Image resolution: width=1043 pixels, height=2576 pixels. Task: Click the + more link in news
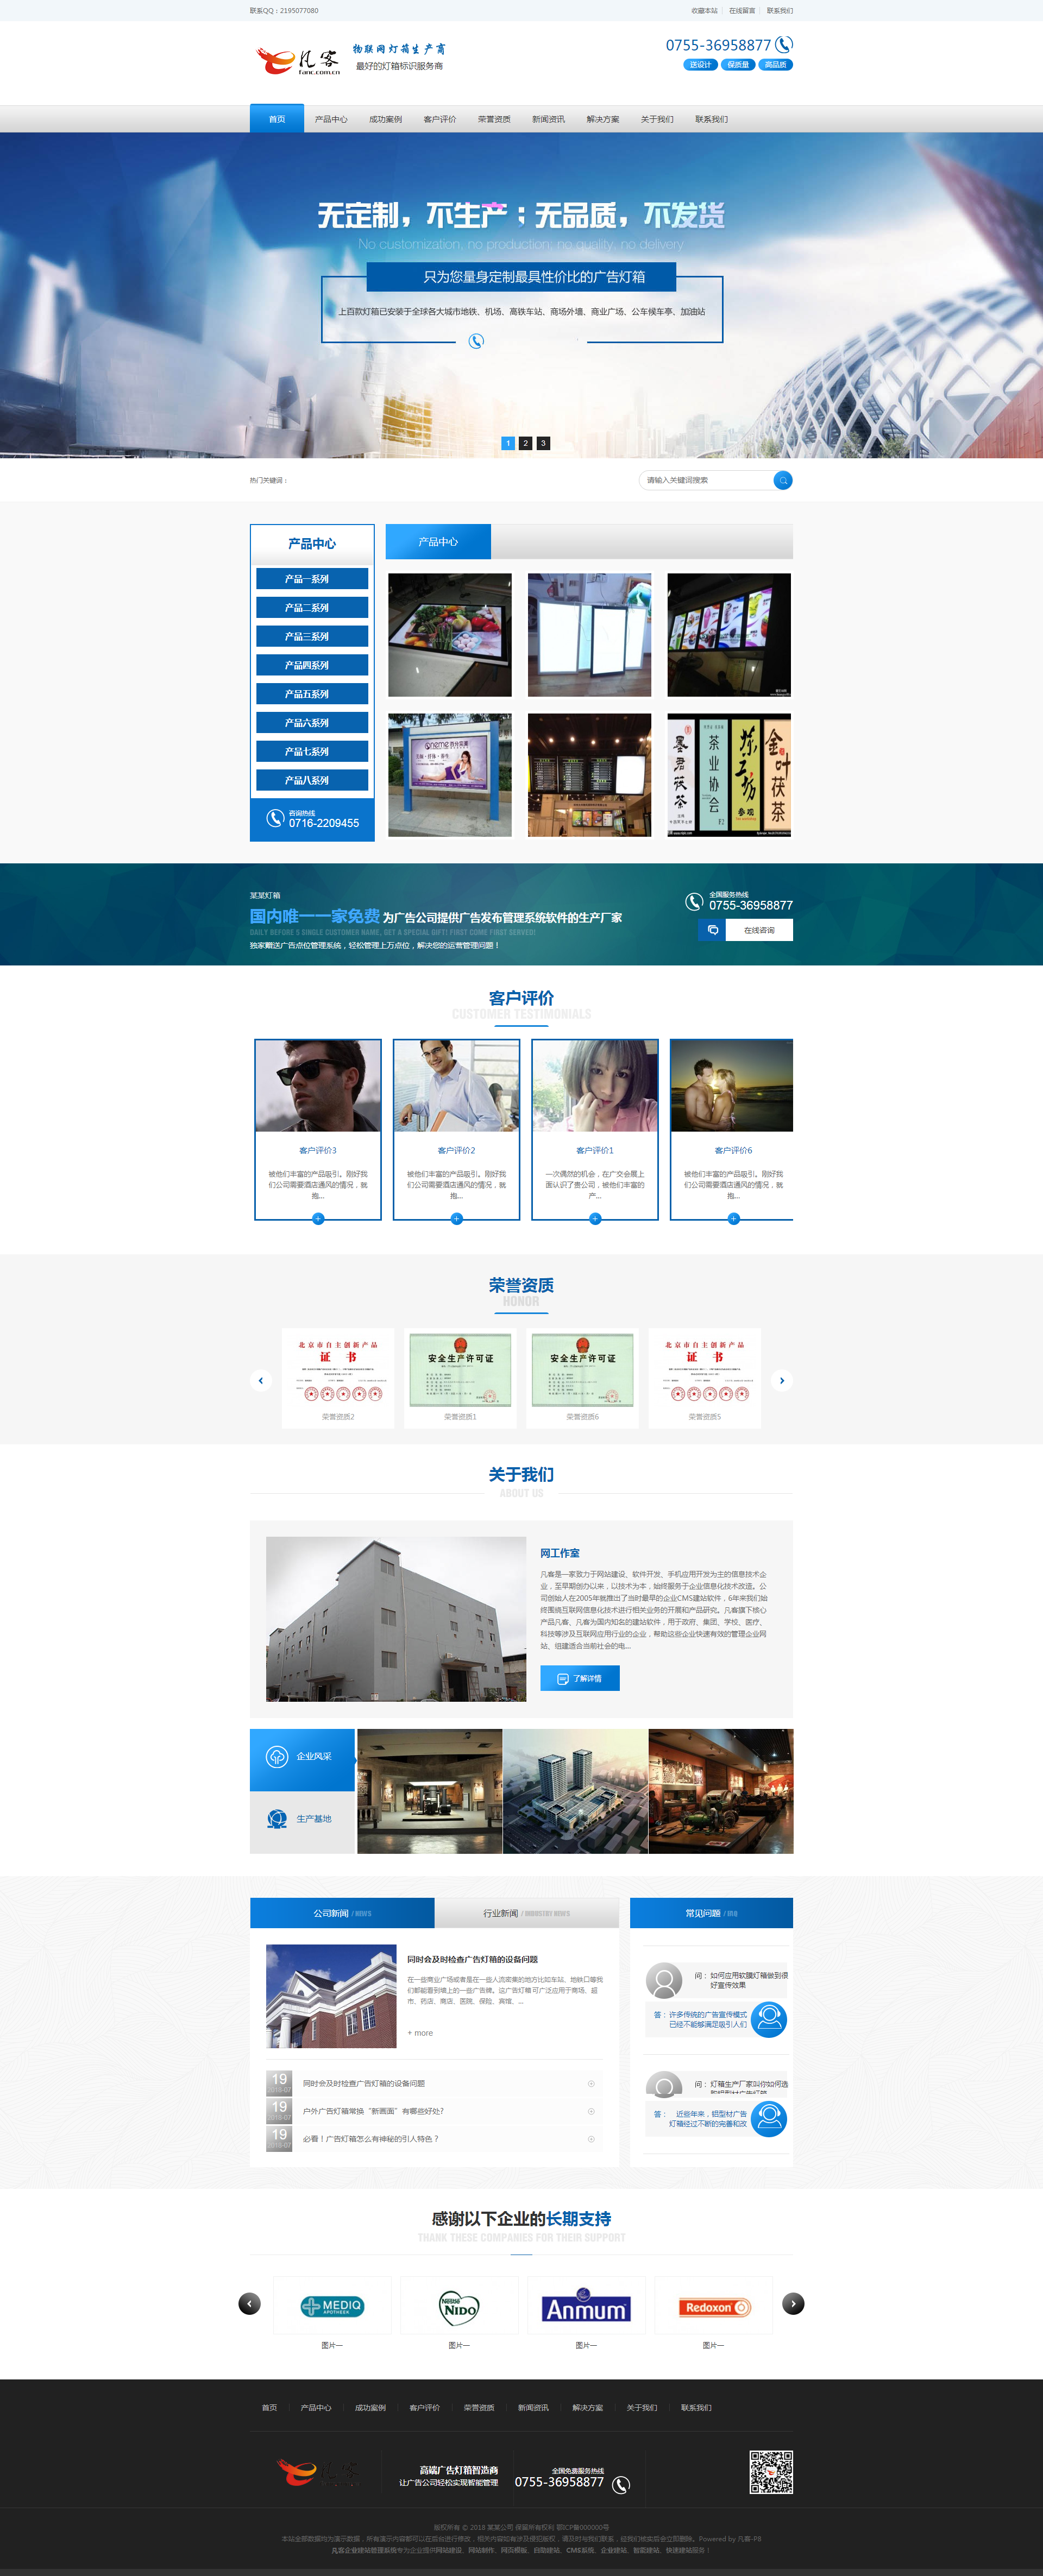[x=420, y=2033]
